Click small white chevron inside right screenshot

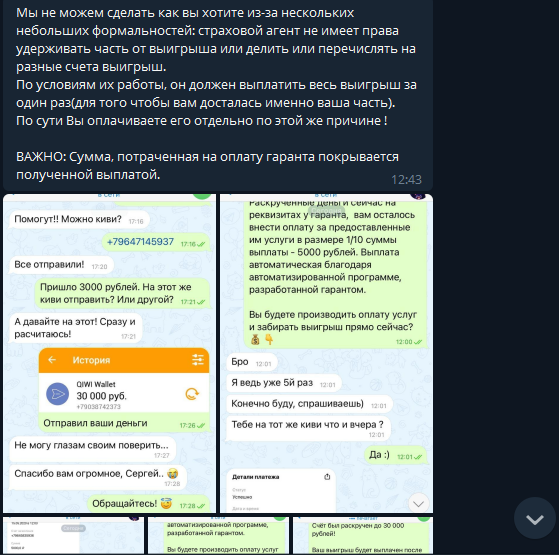tap(418, 503)
